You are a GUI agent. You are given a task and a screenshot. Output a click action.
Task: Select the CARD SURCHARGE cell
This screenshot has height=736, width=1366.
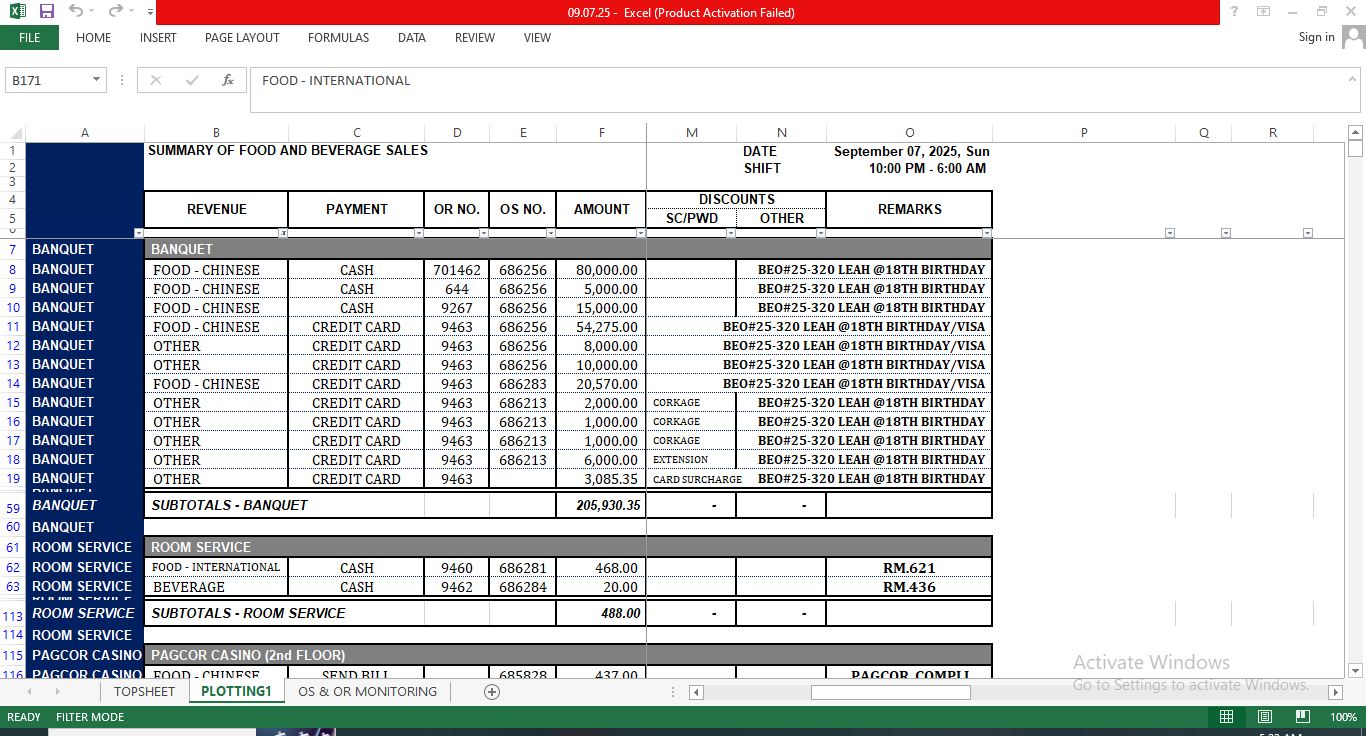click(x=691, y=479)
